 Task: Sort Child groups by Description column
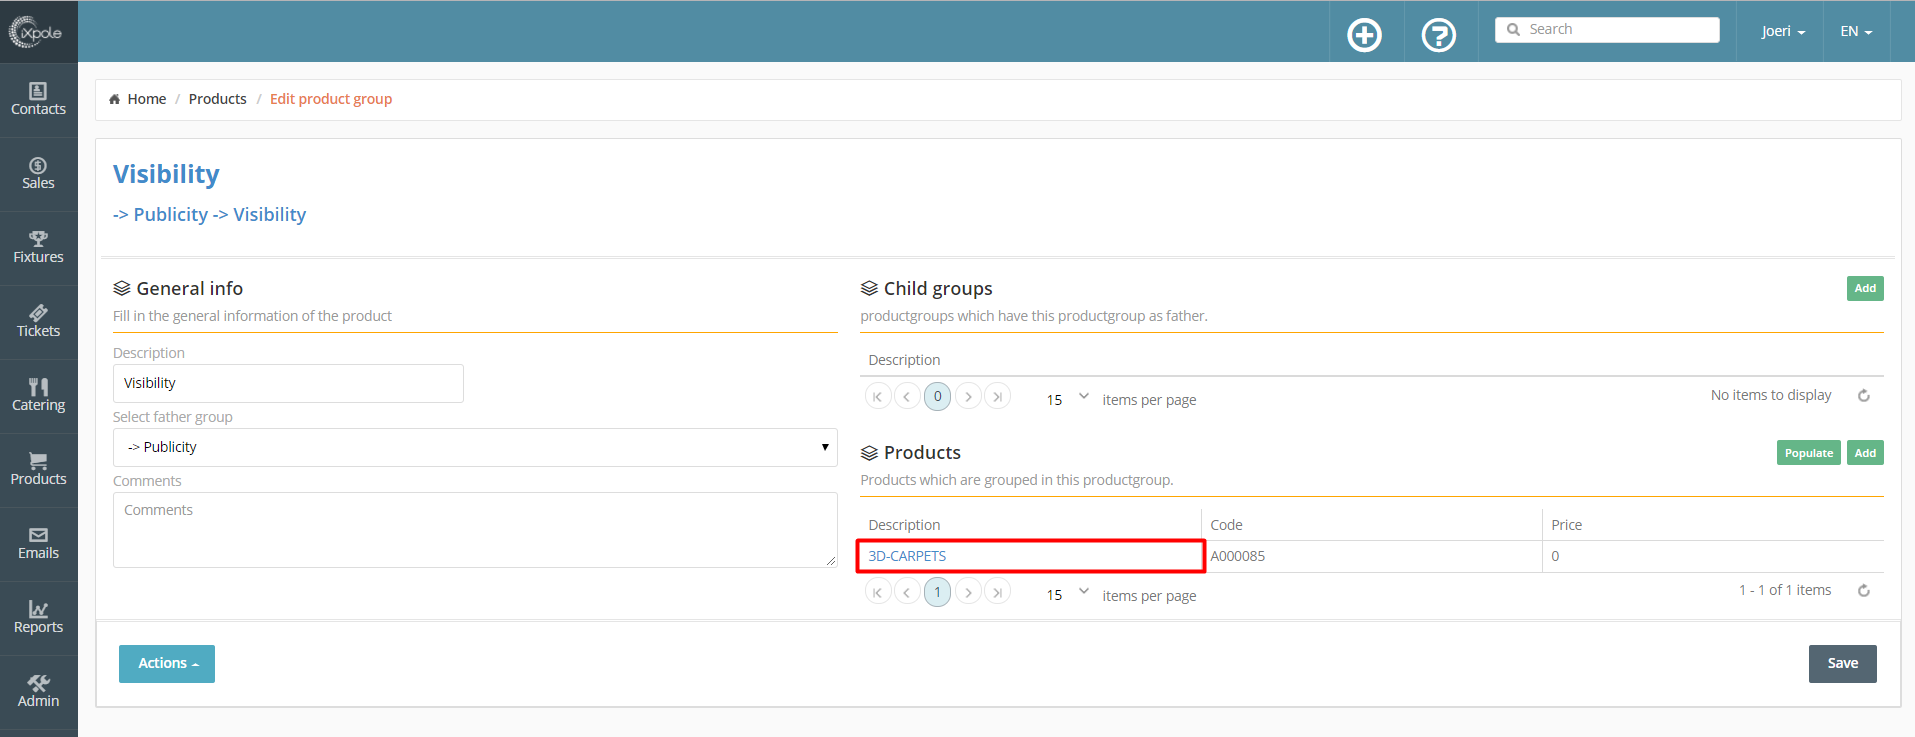click(904, 360)
